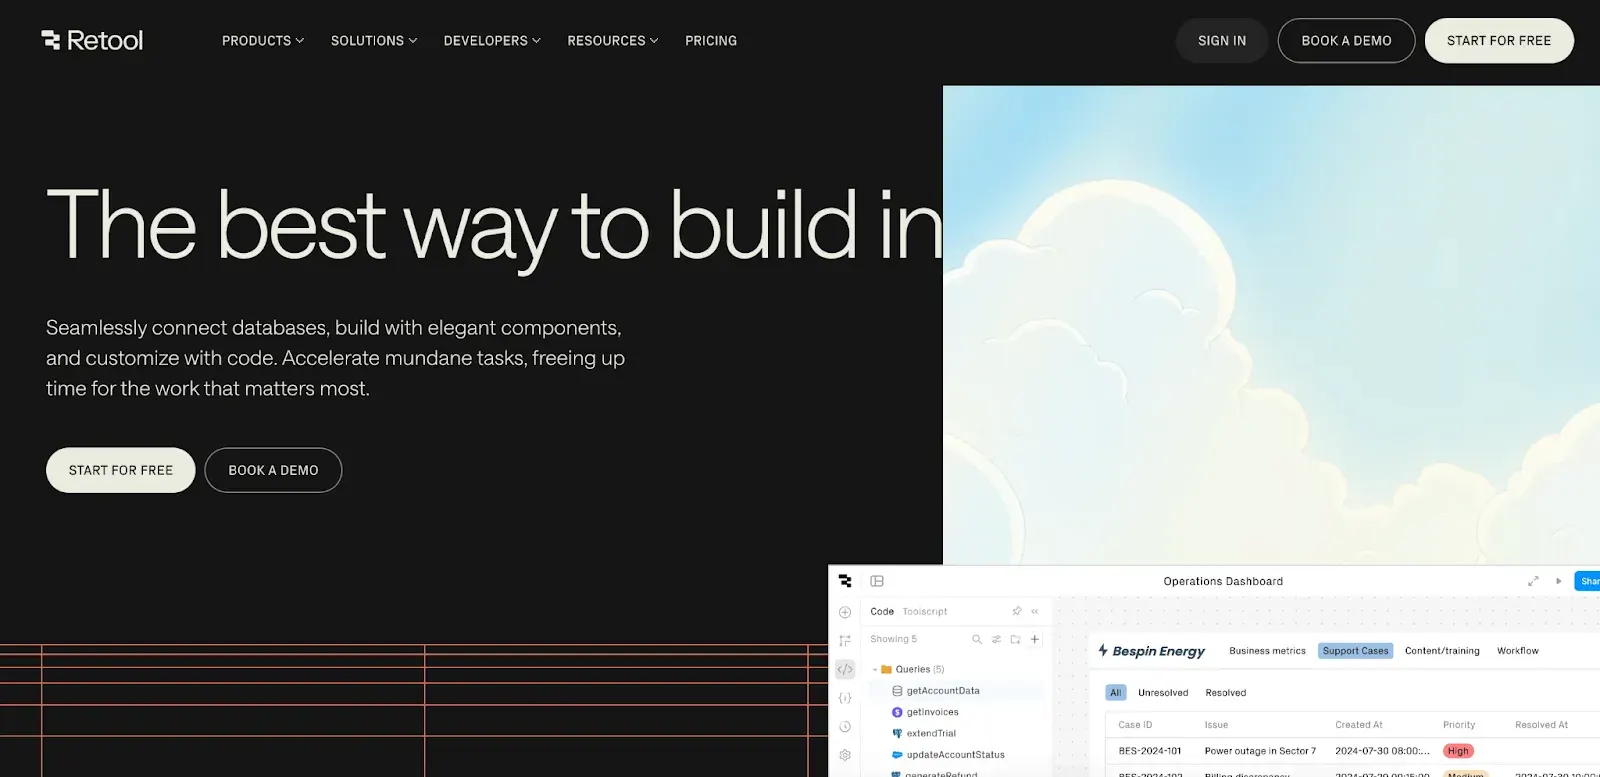Open the settings gear icon in sidebar
Viewport: 1600px width, 777px height.
tap(845, 755)
